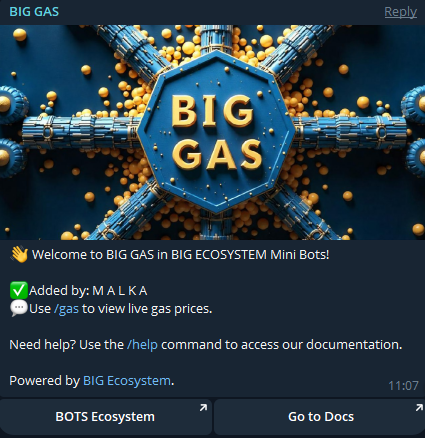Click the golden BIG GAS octagon logo
Image resolution: width=425 pixels, height=438 pixels.
[216, 133]
